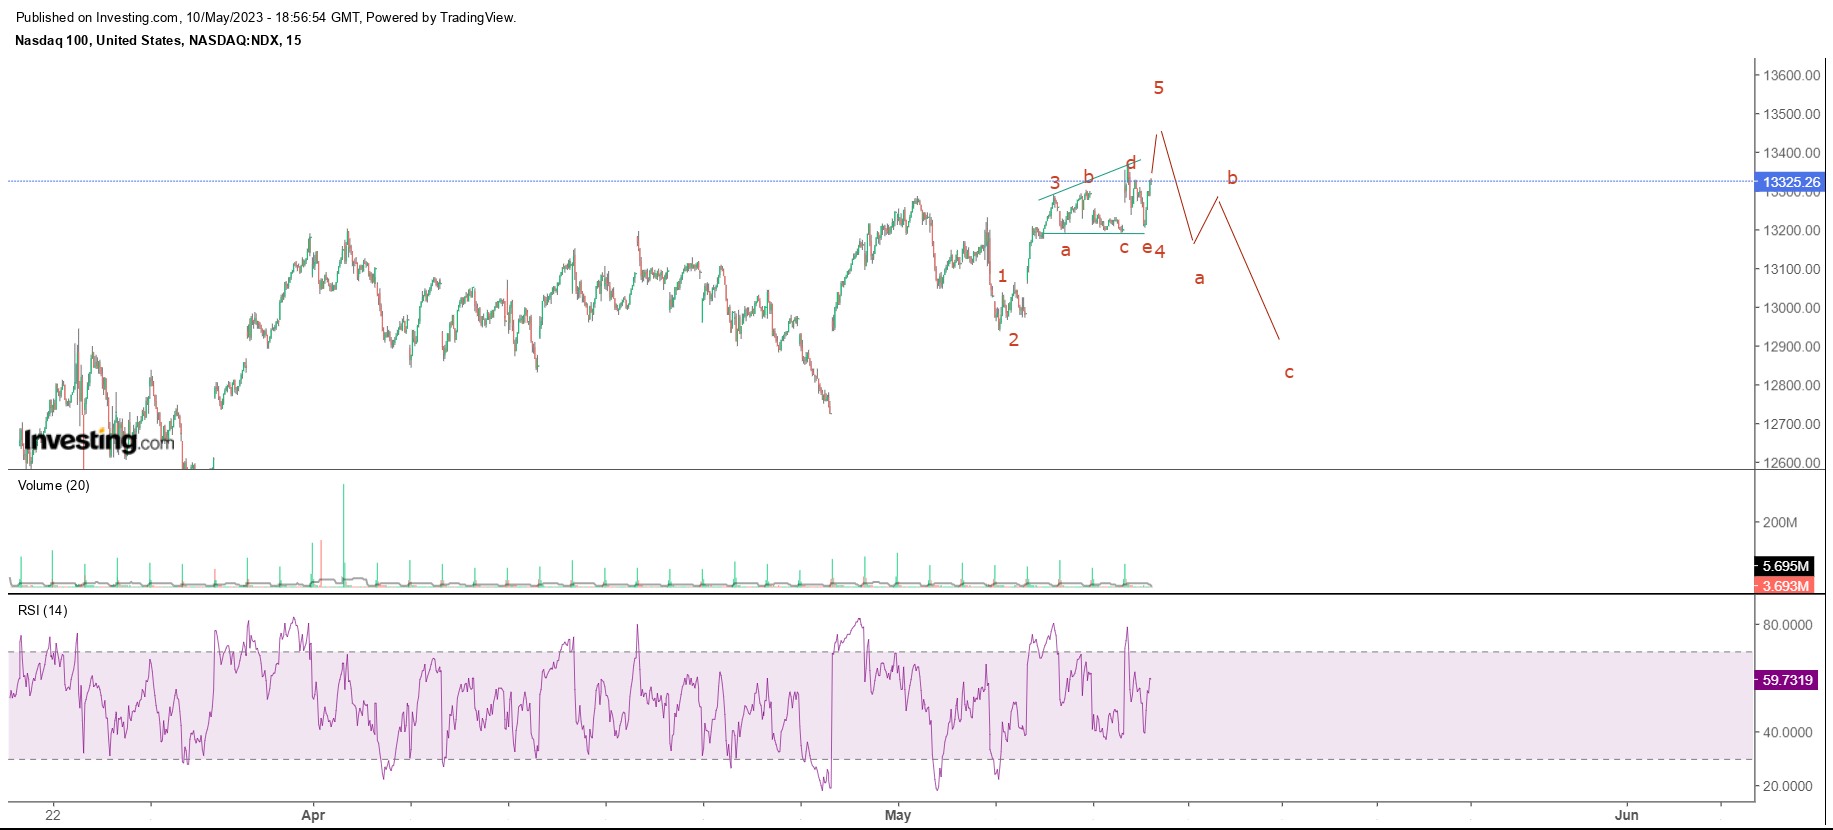Click the red wave 3 label
Screen dimensions: 1833x830
tap(1054, 183)
